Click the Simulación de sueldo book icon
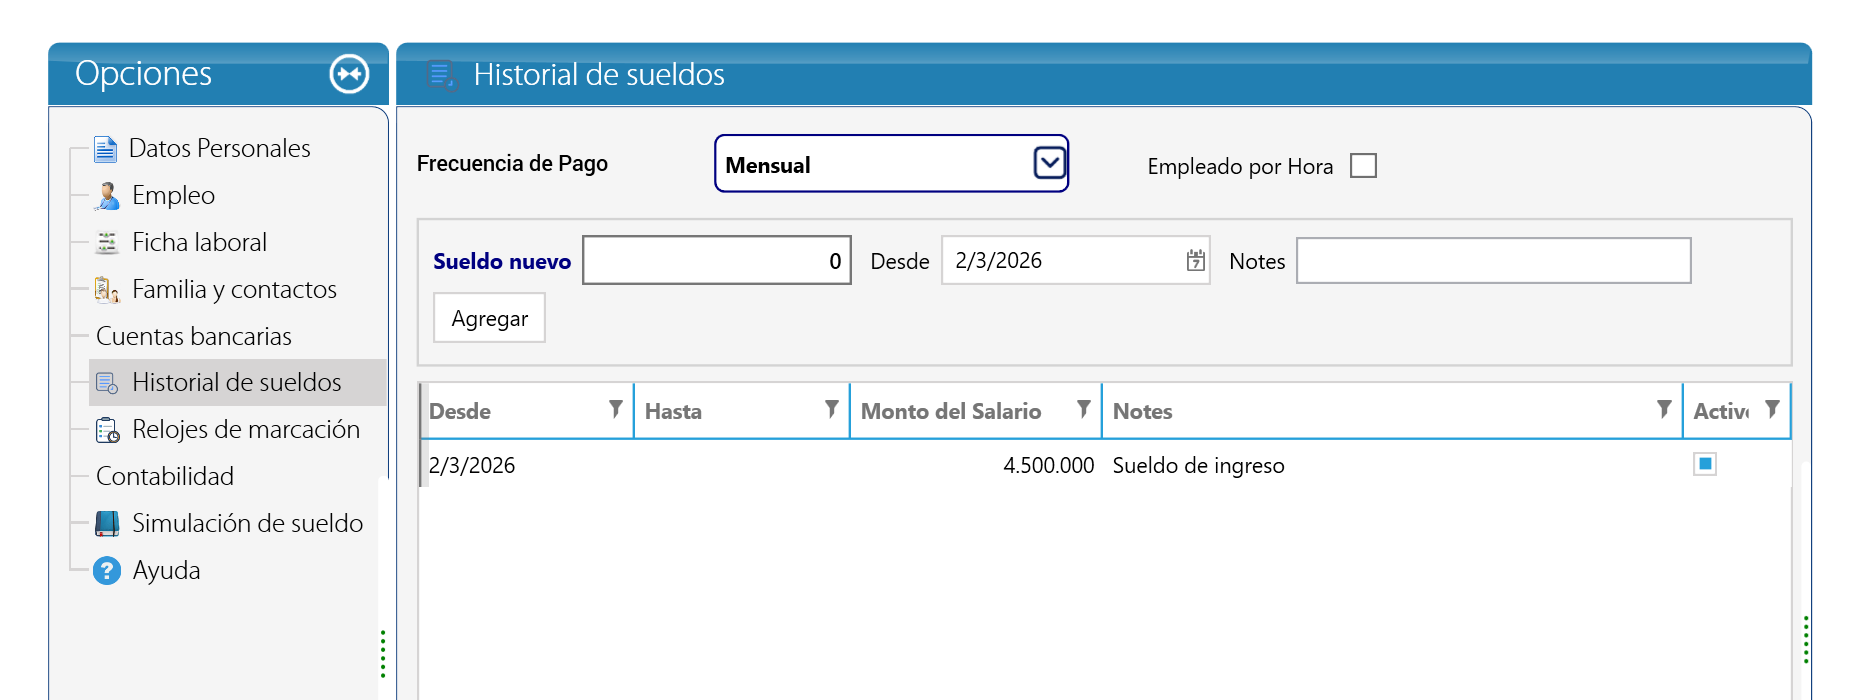The height and width of the screenshot is (700, 1860). (107, 523)
